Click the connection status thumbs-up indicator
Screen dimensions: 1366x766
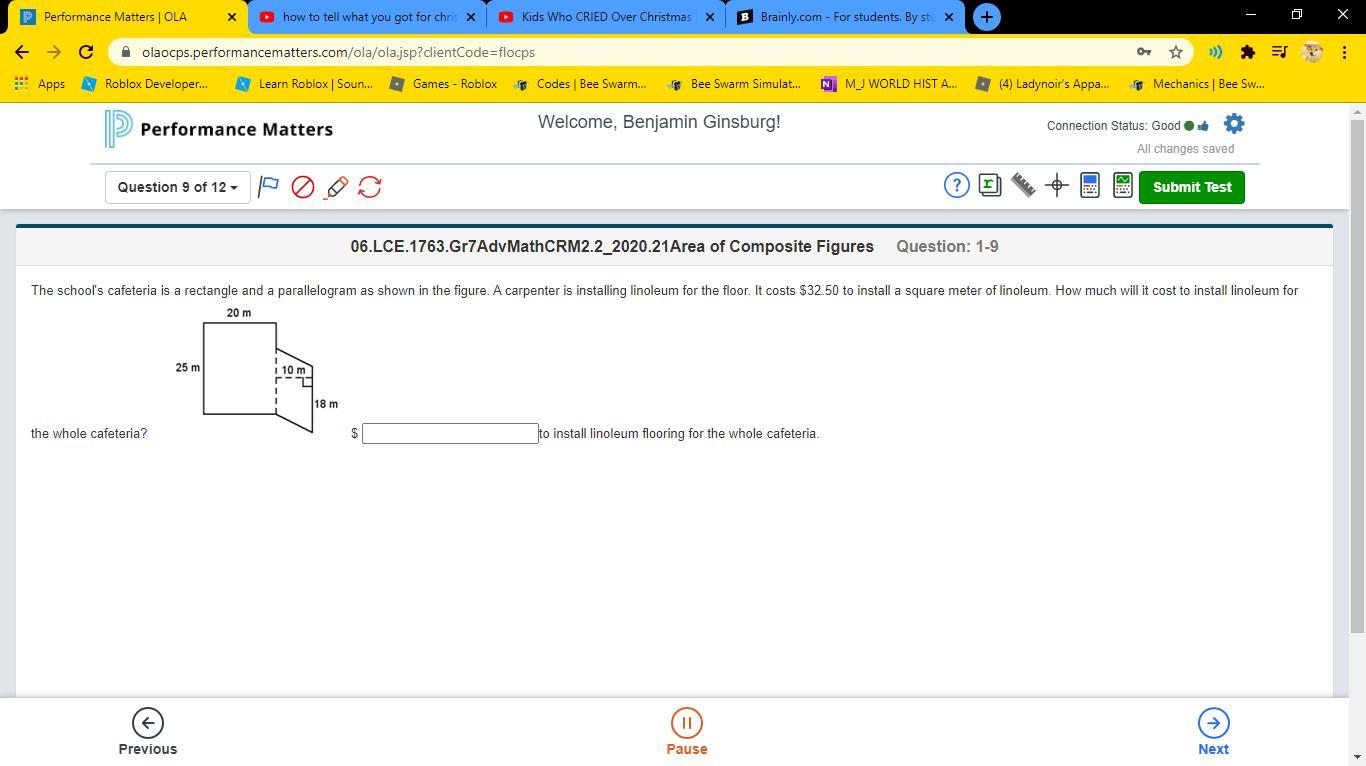[1203, 126]
